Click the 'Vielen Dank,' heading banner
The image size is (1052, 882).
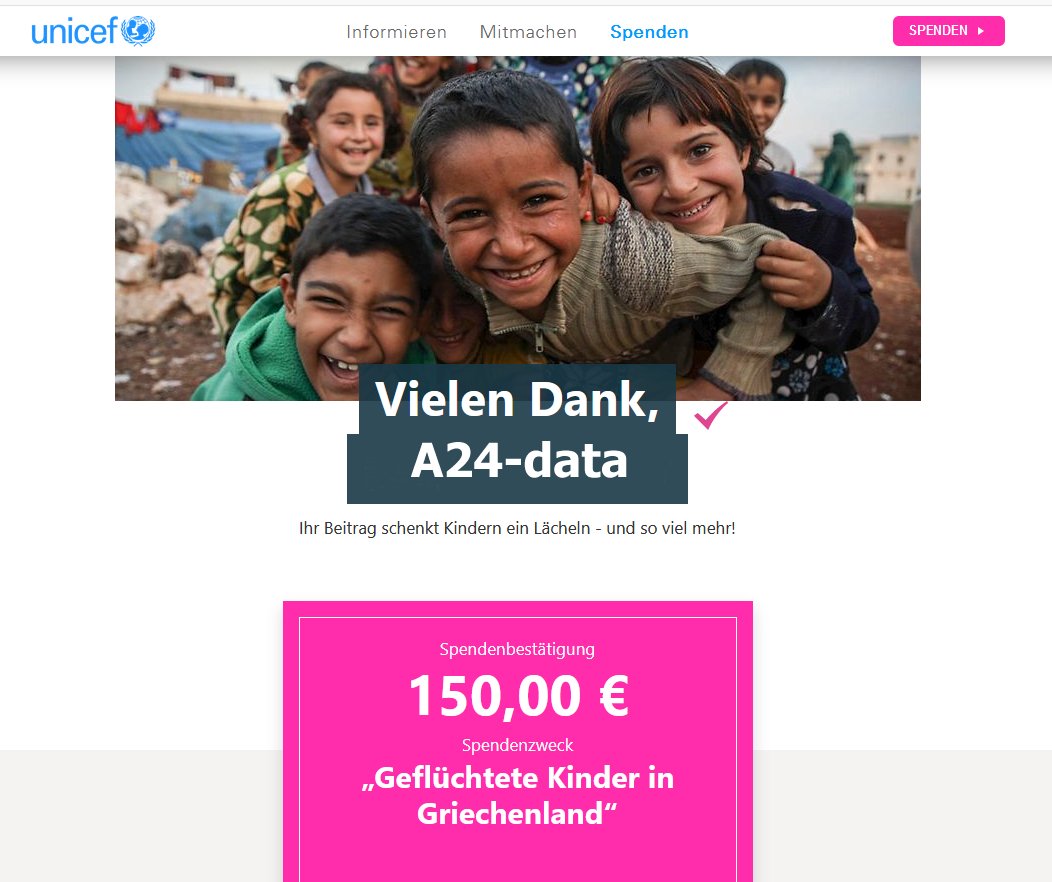point(517,400)
